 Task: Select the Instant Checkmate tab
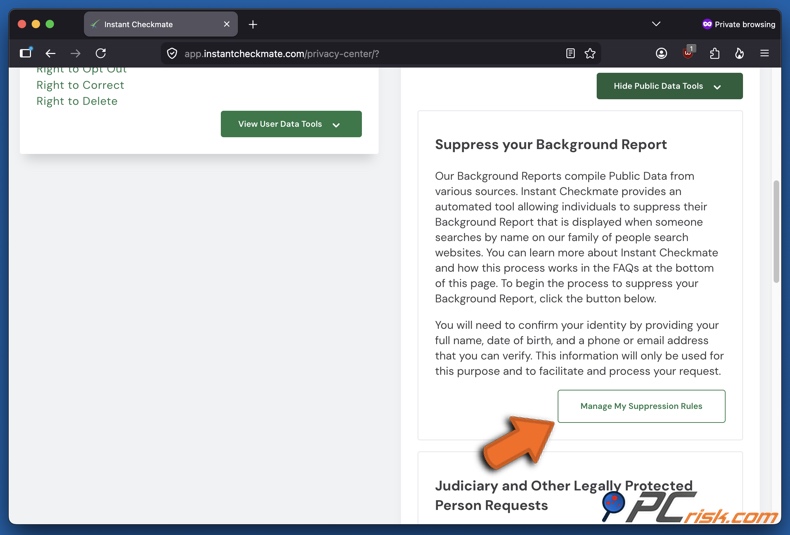point(161,24)
